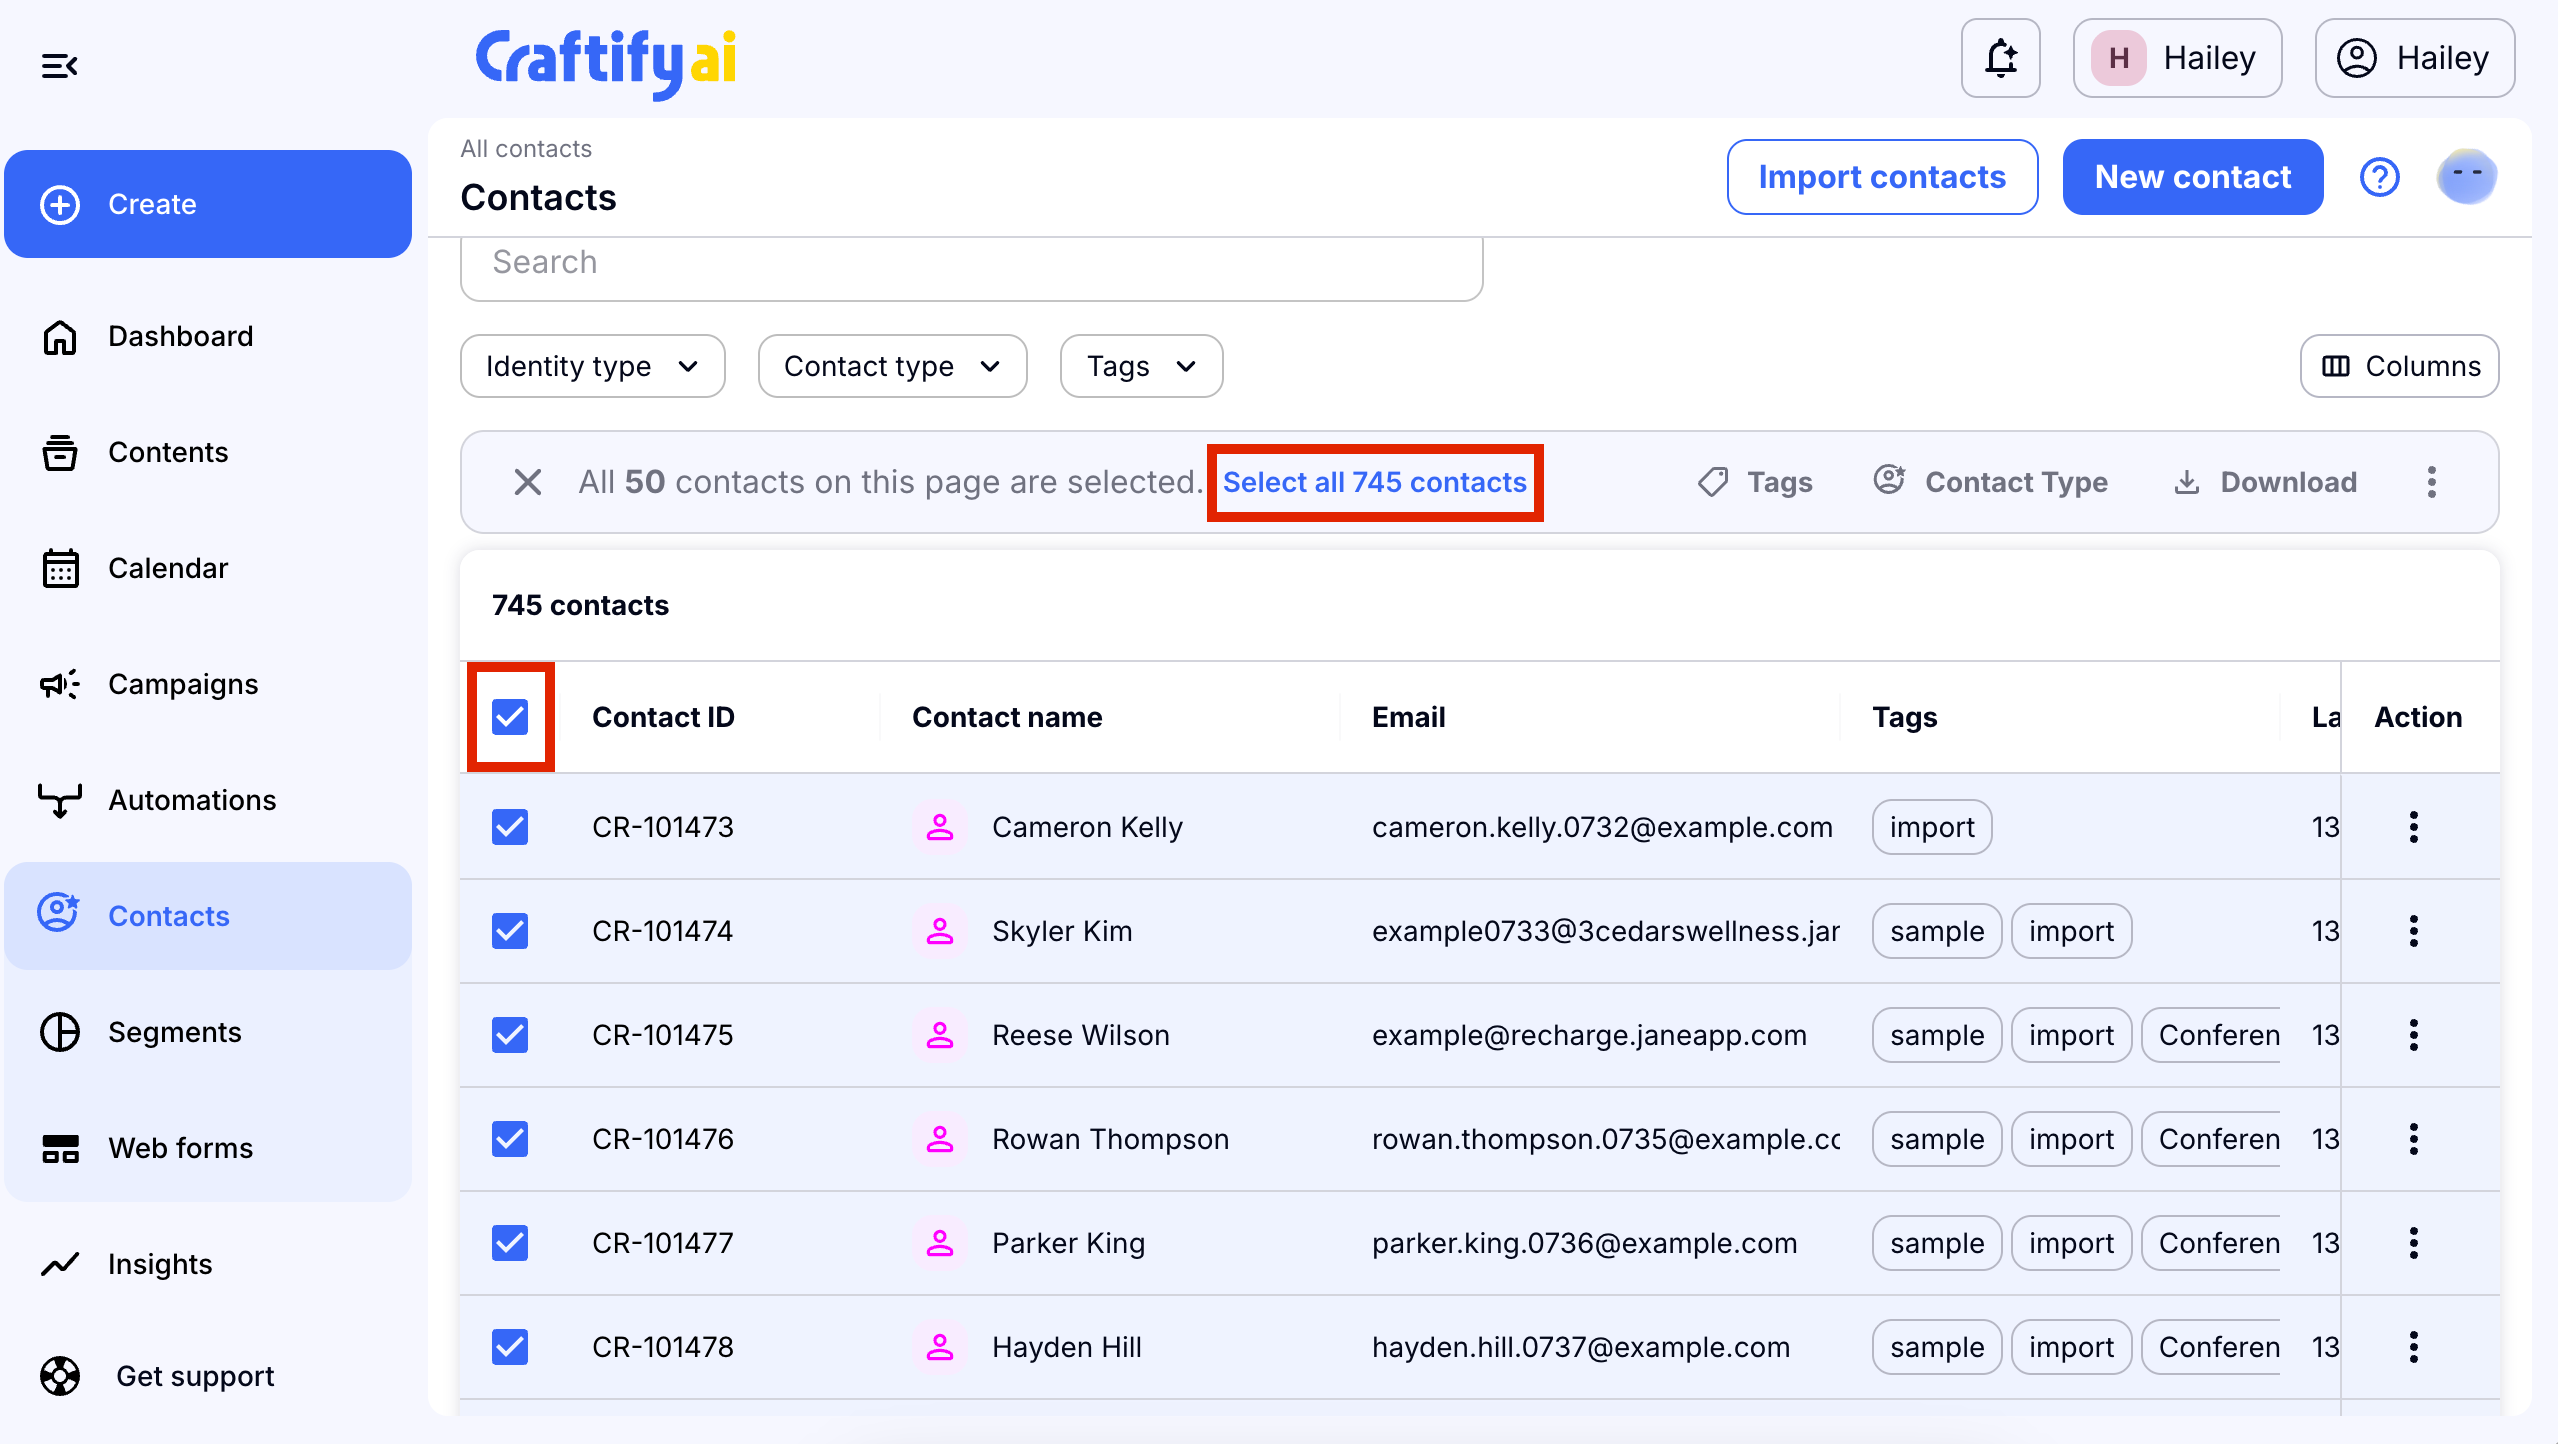Click New contact button
This screenshot has width=2558, height=1444.
click(x=2192, y=177)
